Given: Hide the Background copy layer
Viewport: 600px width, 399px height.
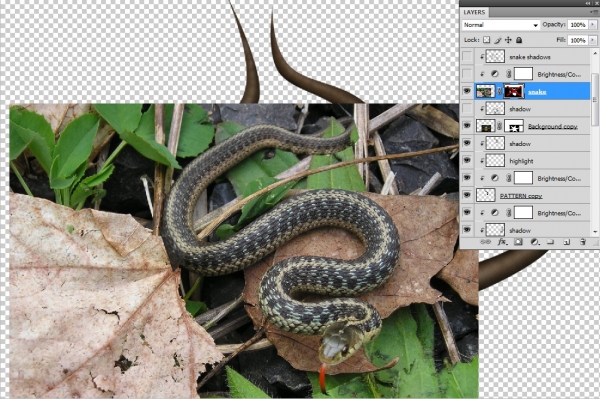Looking at the screenshot, I should coord(467,126).
